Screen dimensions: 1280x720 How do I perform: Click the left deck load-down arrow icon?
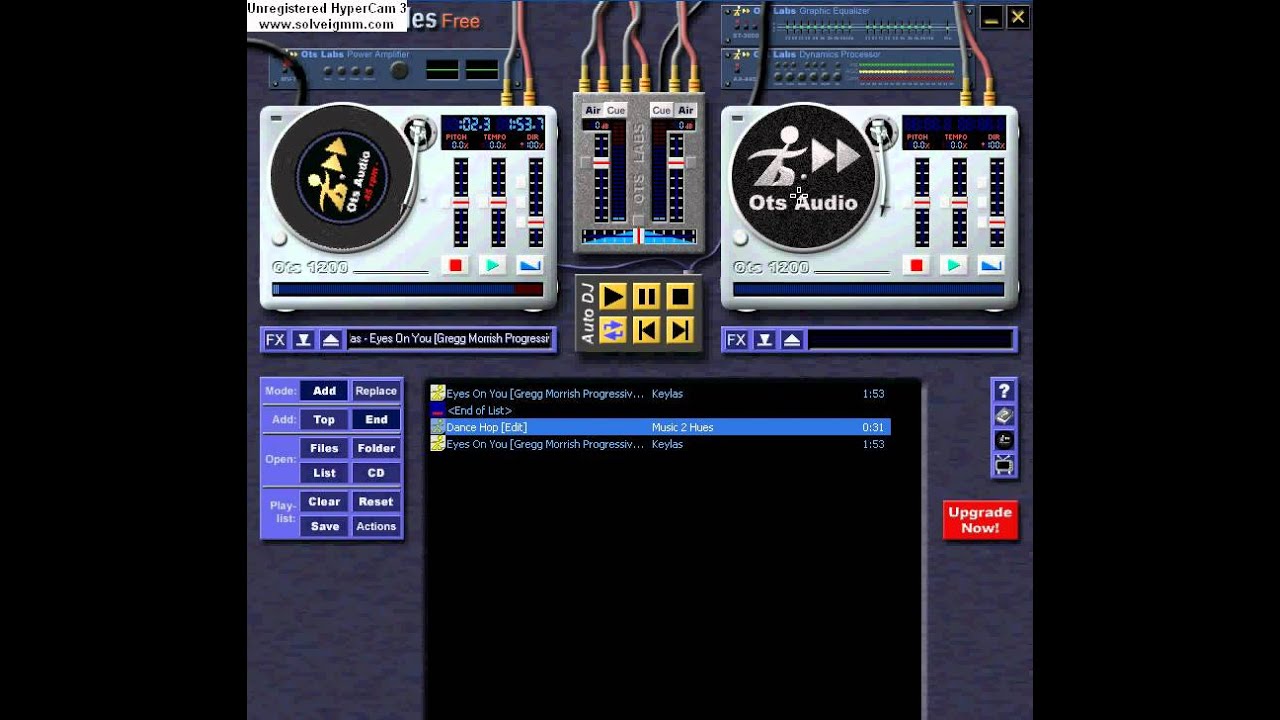(x=303, y=340)
